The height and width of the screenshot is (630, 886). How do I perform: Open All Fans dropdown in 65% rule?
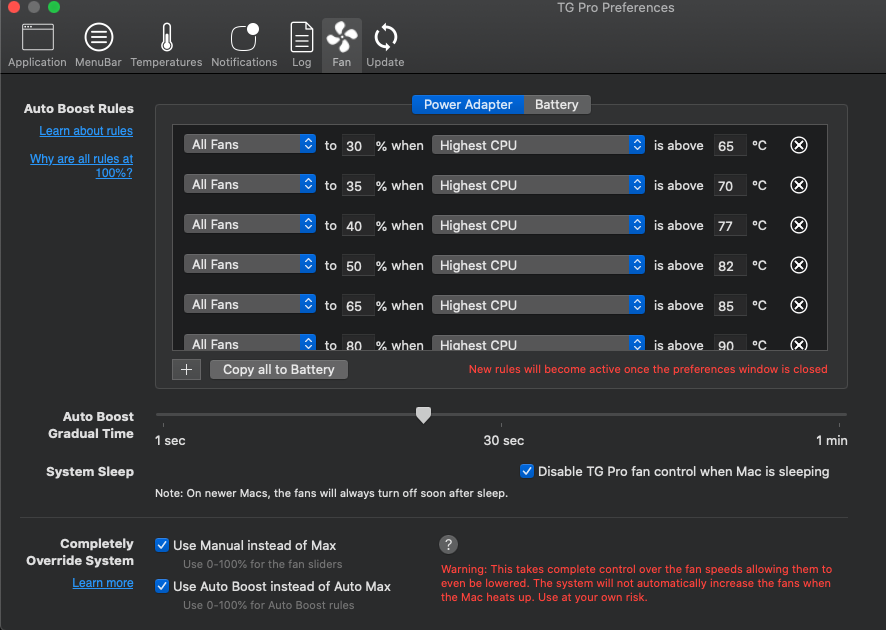pos(250,305)
